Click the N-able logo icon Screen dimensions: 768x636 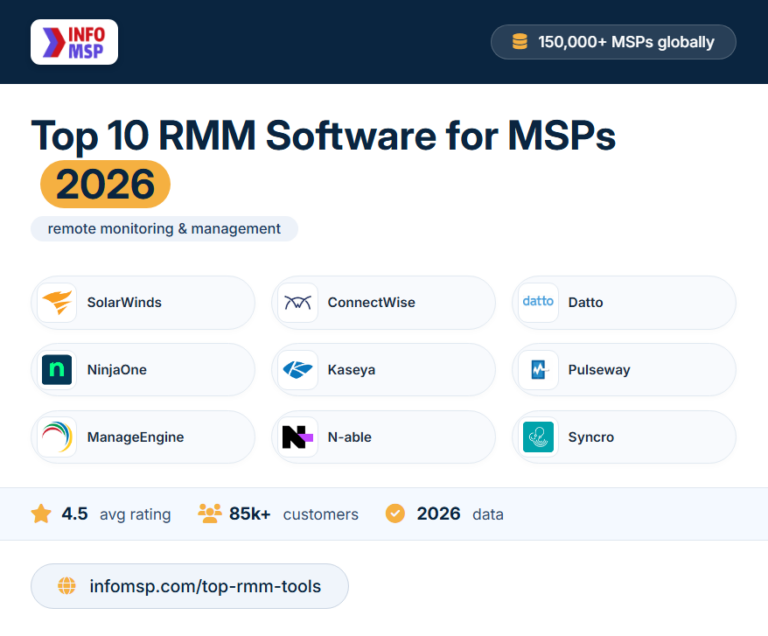click(298, 437)
